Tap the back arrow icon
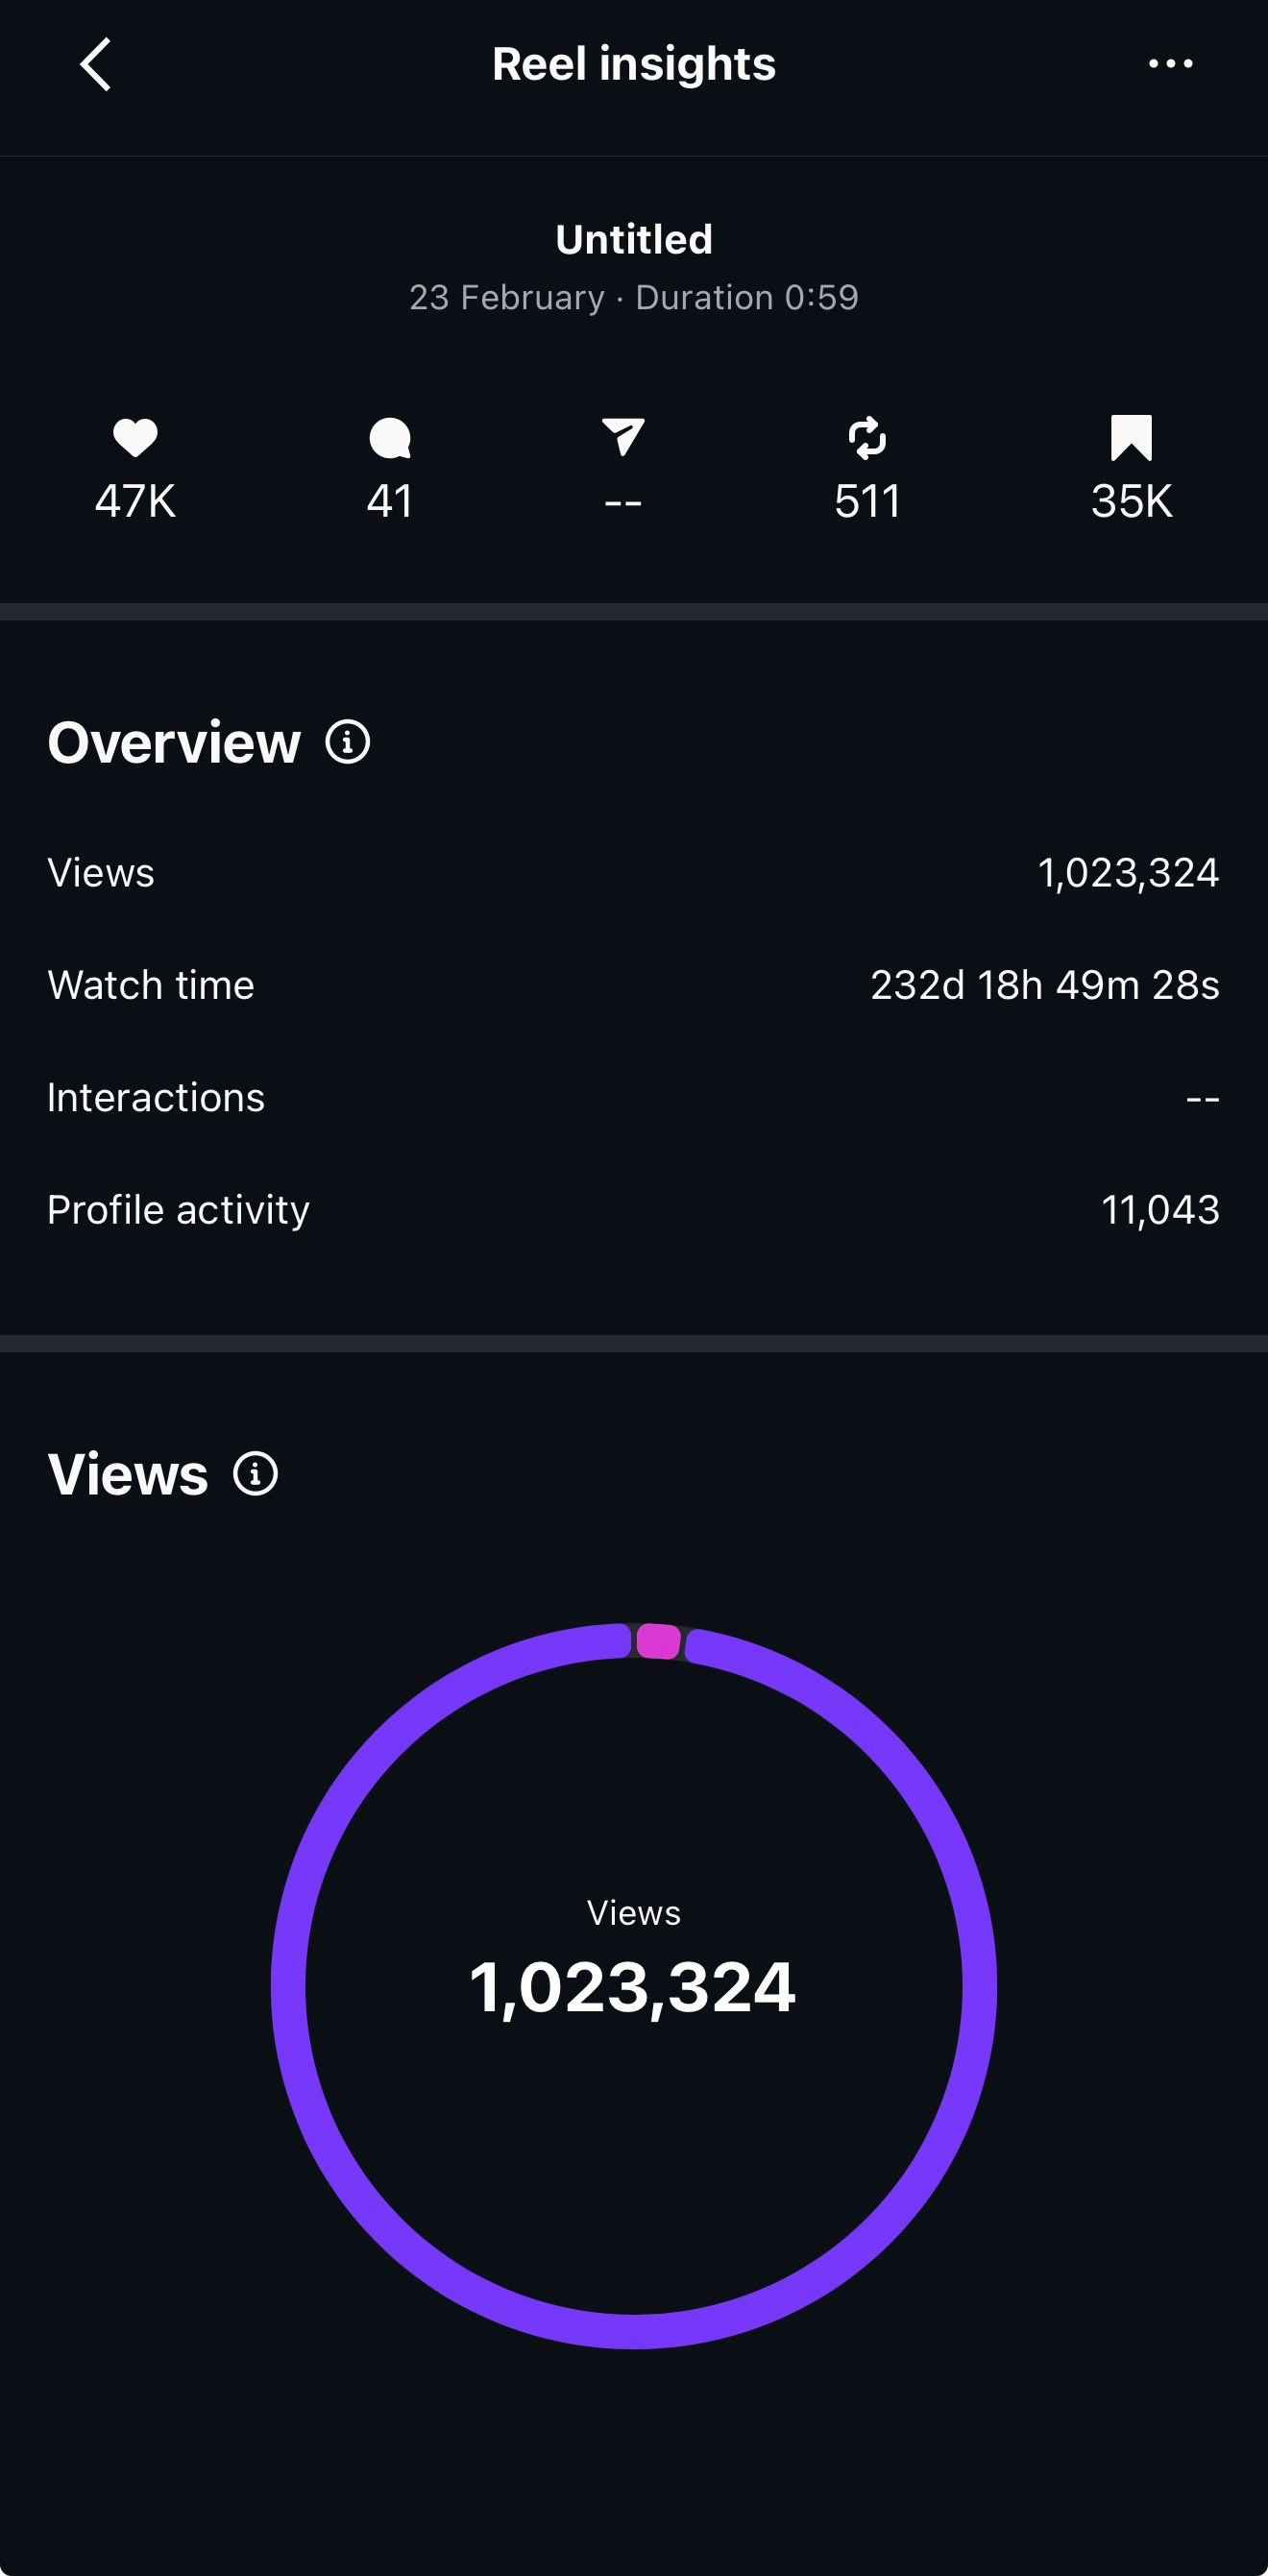This screenshot has height=2576, width=1268. click(96, 65)
